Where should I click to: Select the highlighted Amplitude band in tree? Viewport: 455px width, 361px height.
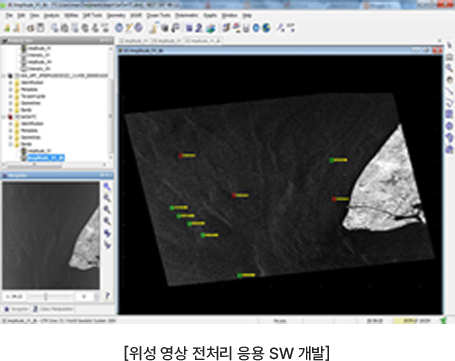point(46,158)
